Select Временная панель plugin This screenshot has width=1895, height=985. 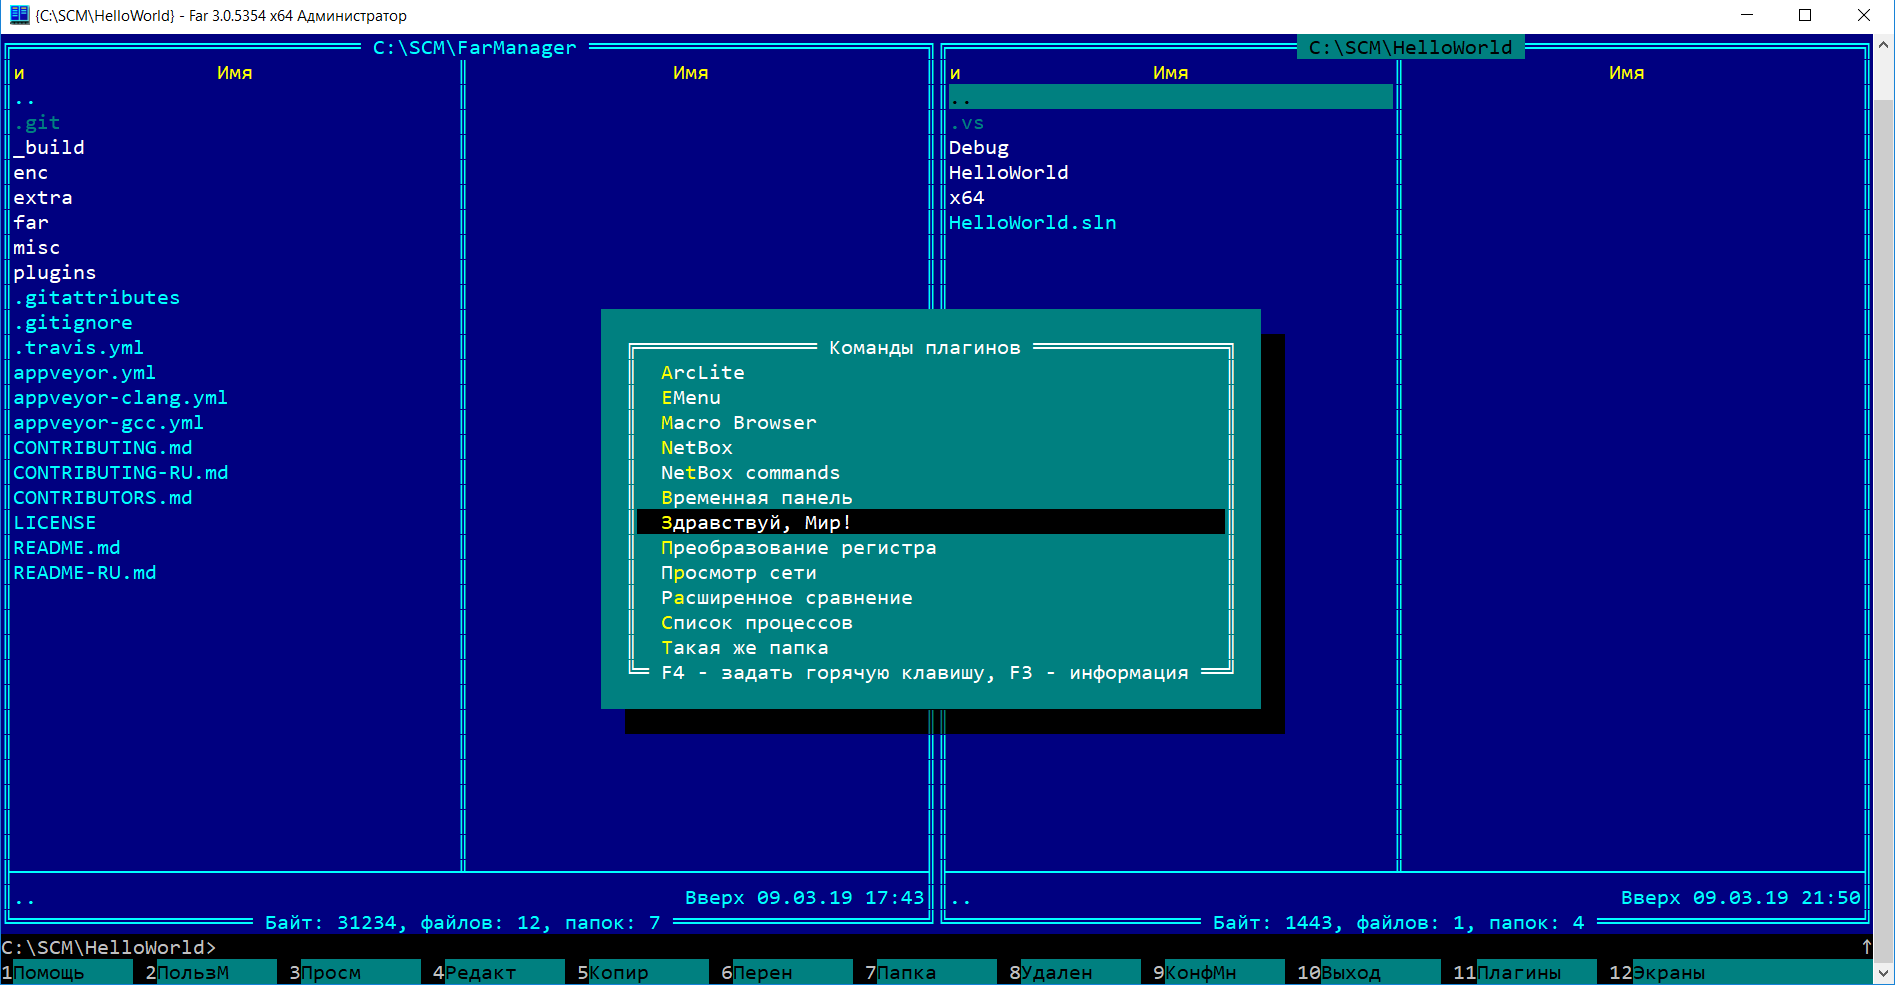pyautogui.click(x=930, y=497)
